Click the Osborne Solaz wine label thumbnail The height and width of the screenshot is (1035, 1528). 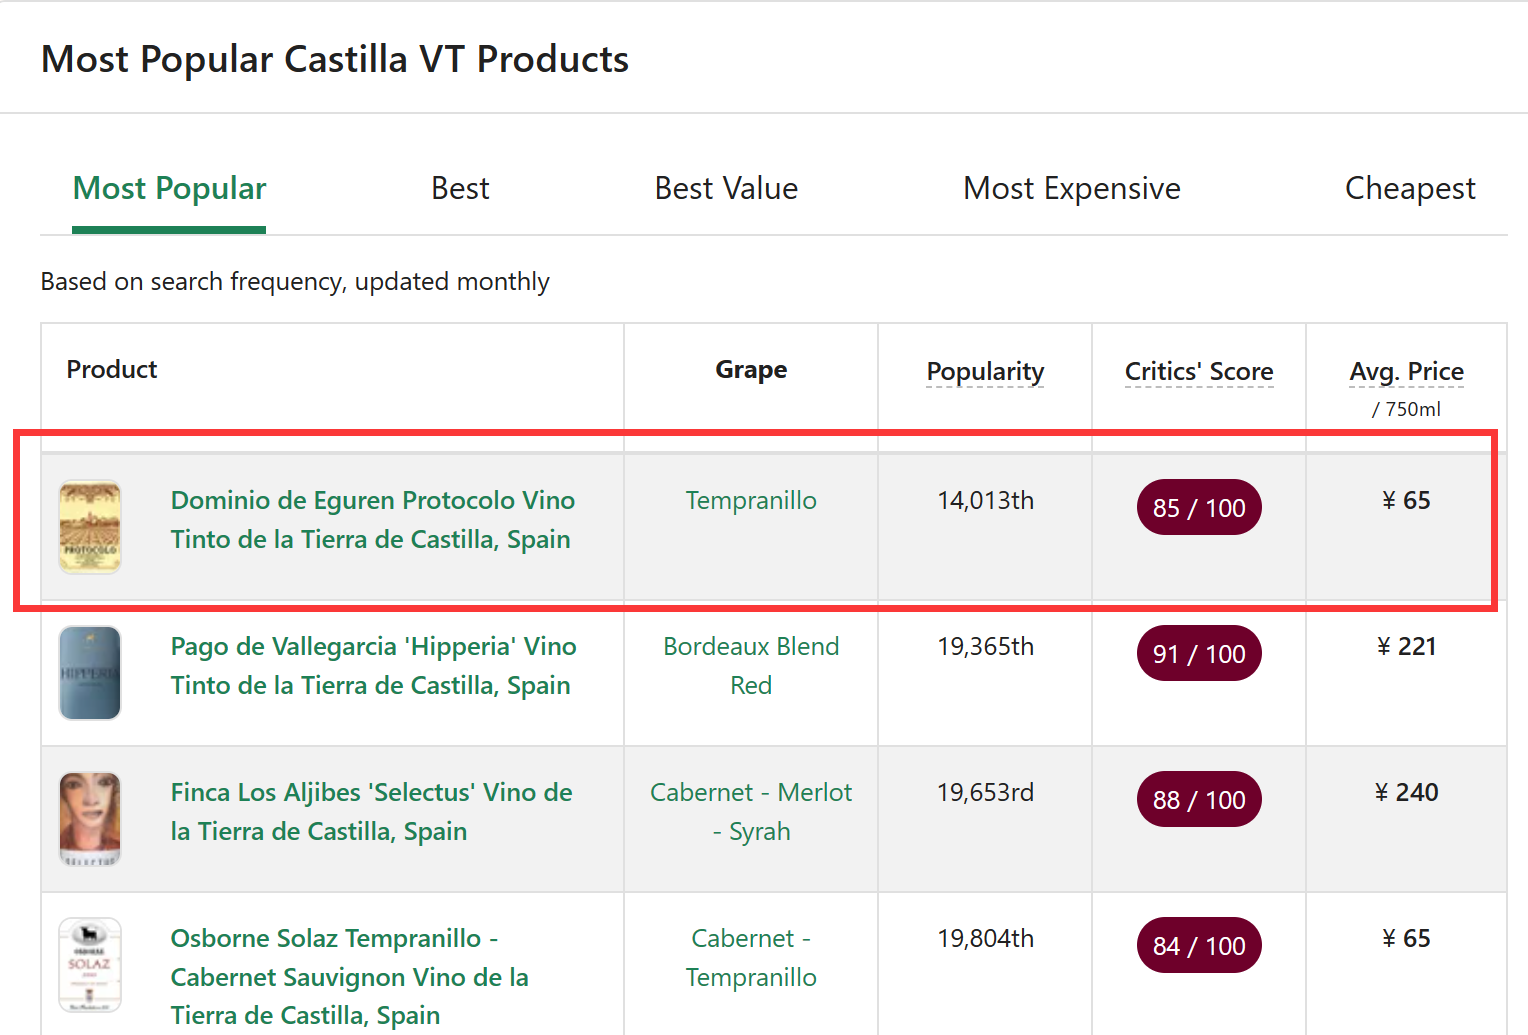click(x=90, y=965)
